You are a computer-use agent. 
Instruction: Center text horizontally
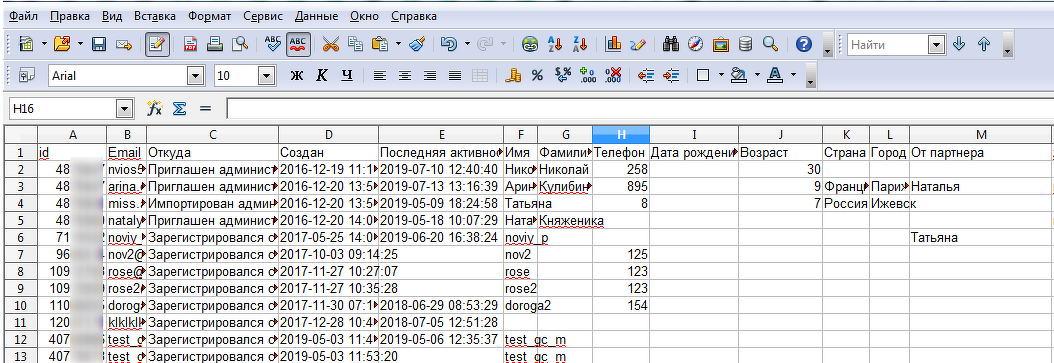[x=405, y=75]
